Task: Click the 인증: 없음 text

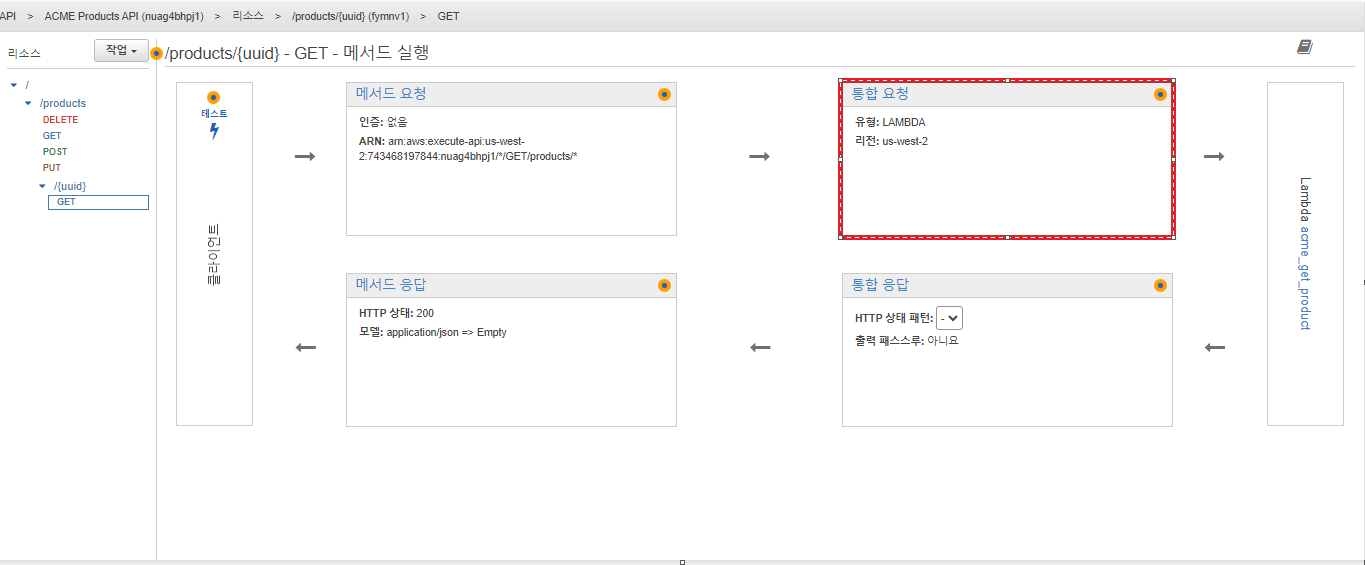Action: click(x=383, y=122)
